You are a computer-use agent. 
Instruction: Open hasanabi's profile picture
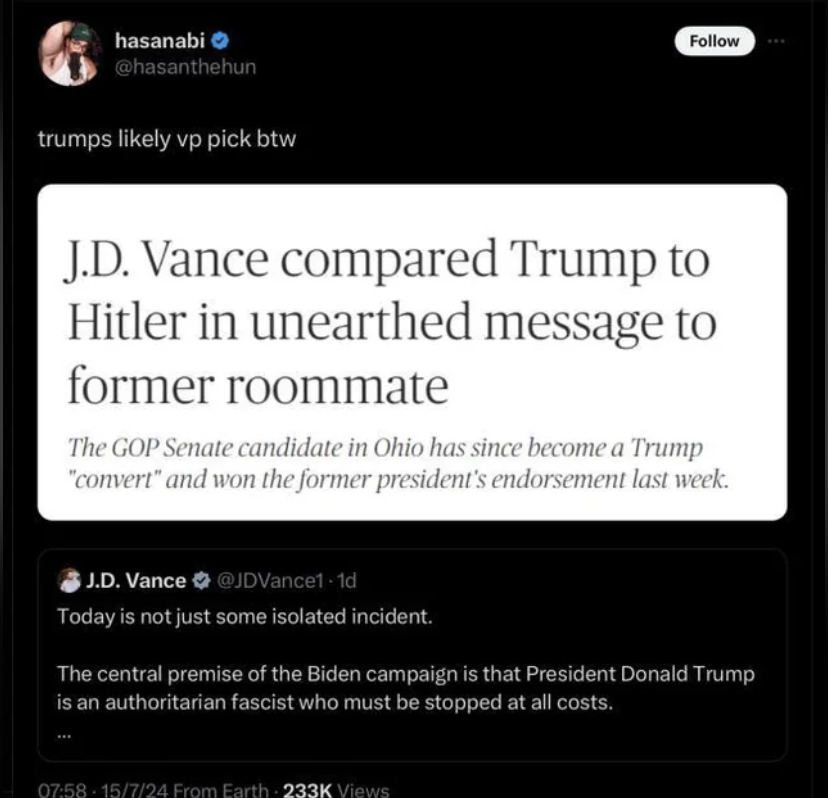70,53
